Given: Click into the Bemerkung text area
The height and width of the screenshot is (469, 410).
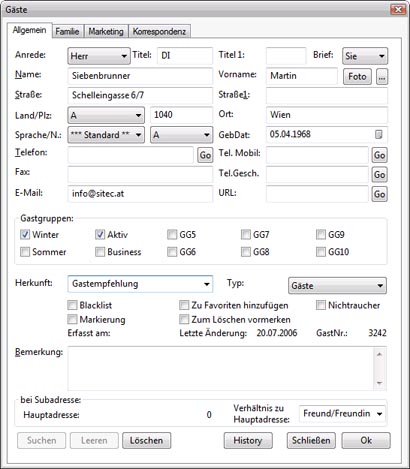Looking at the screenshot, I should pyautogui.click(x=221, y=368).
